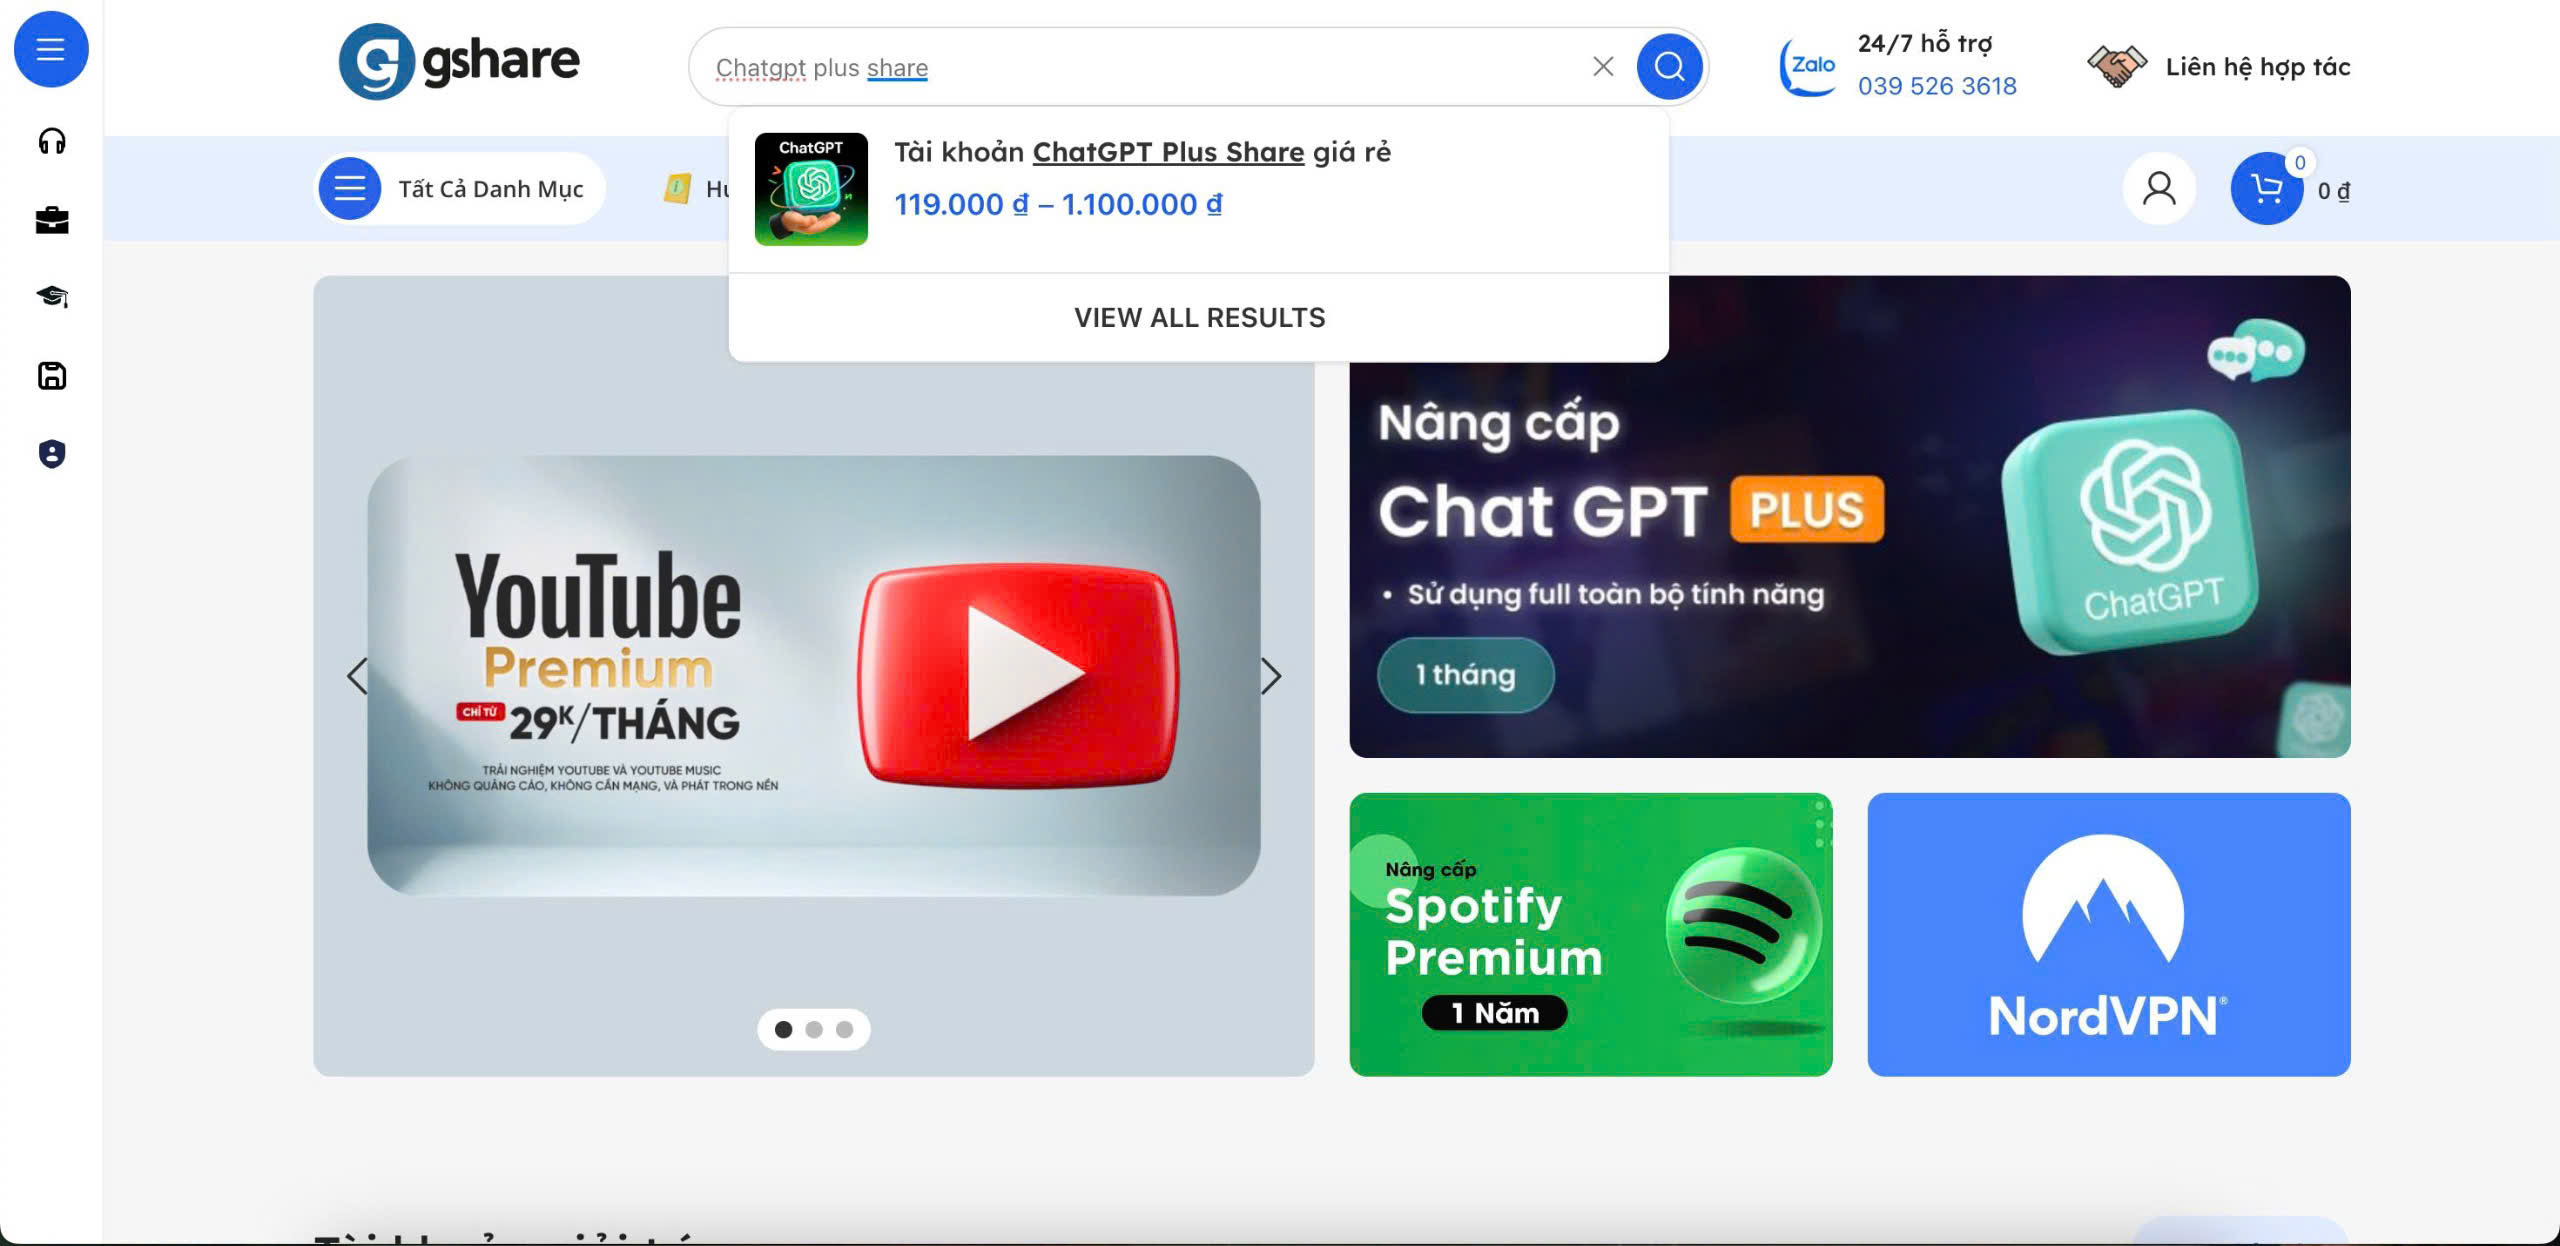This screenshot has width=2560, height=1246.
Task: Open the Spotify Premium 1 Năm banner
Action: (1591, 935)
